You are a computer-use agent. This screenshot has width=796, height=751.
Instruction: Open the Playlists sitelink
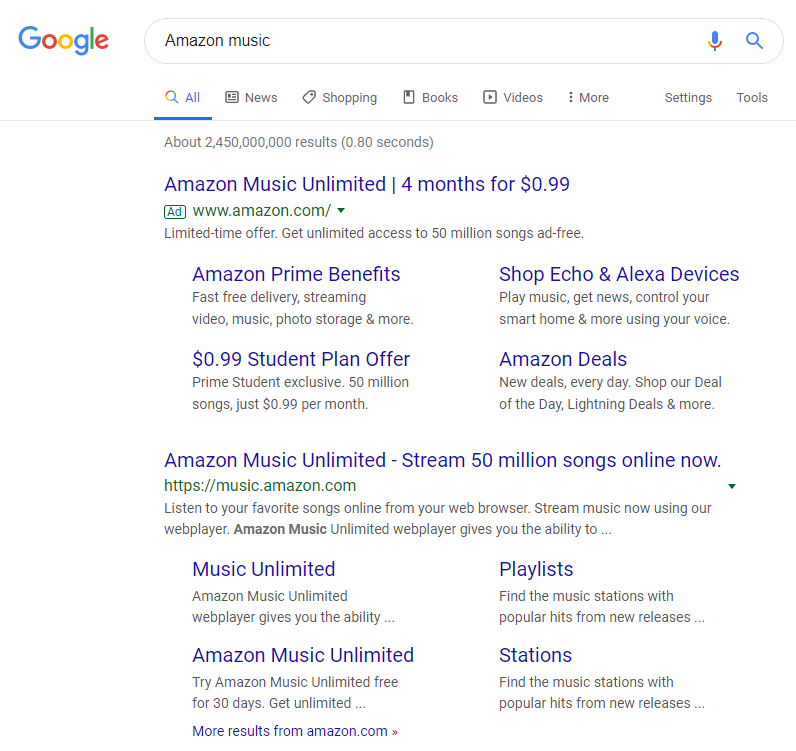pyautogui.click(x=536, y=569)
